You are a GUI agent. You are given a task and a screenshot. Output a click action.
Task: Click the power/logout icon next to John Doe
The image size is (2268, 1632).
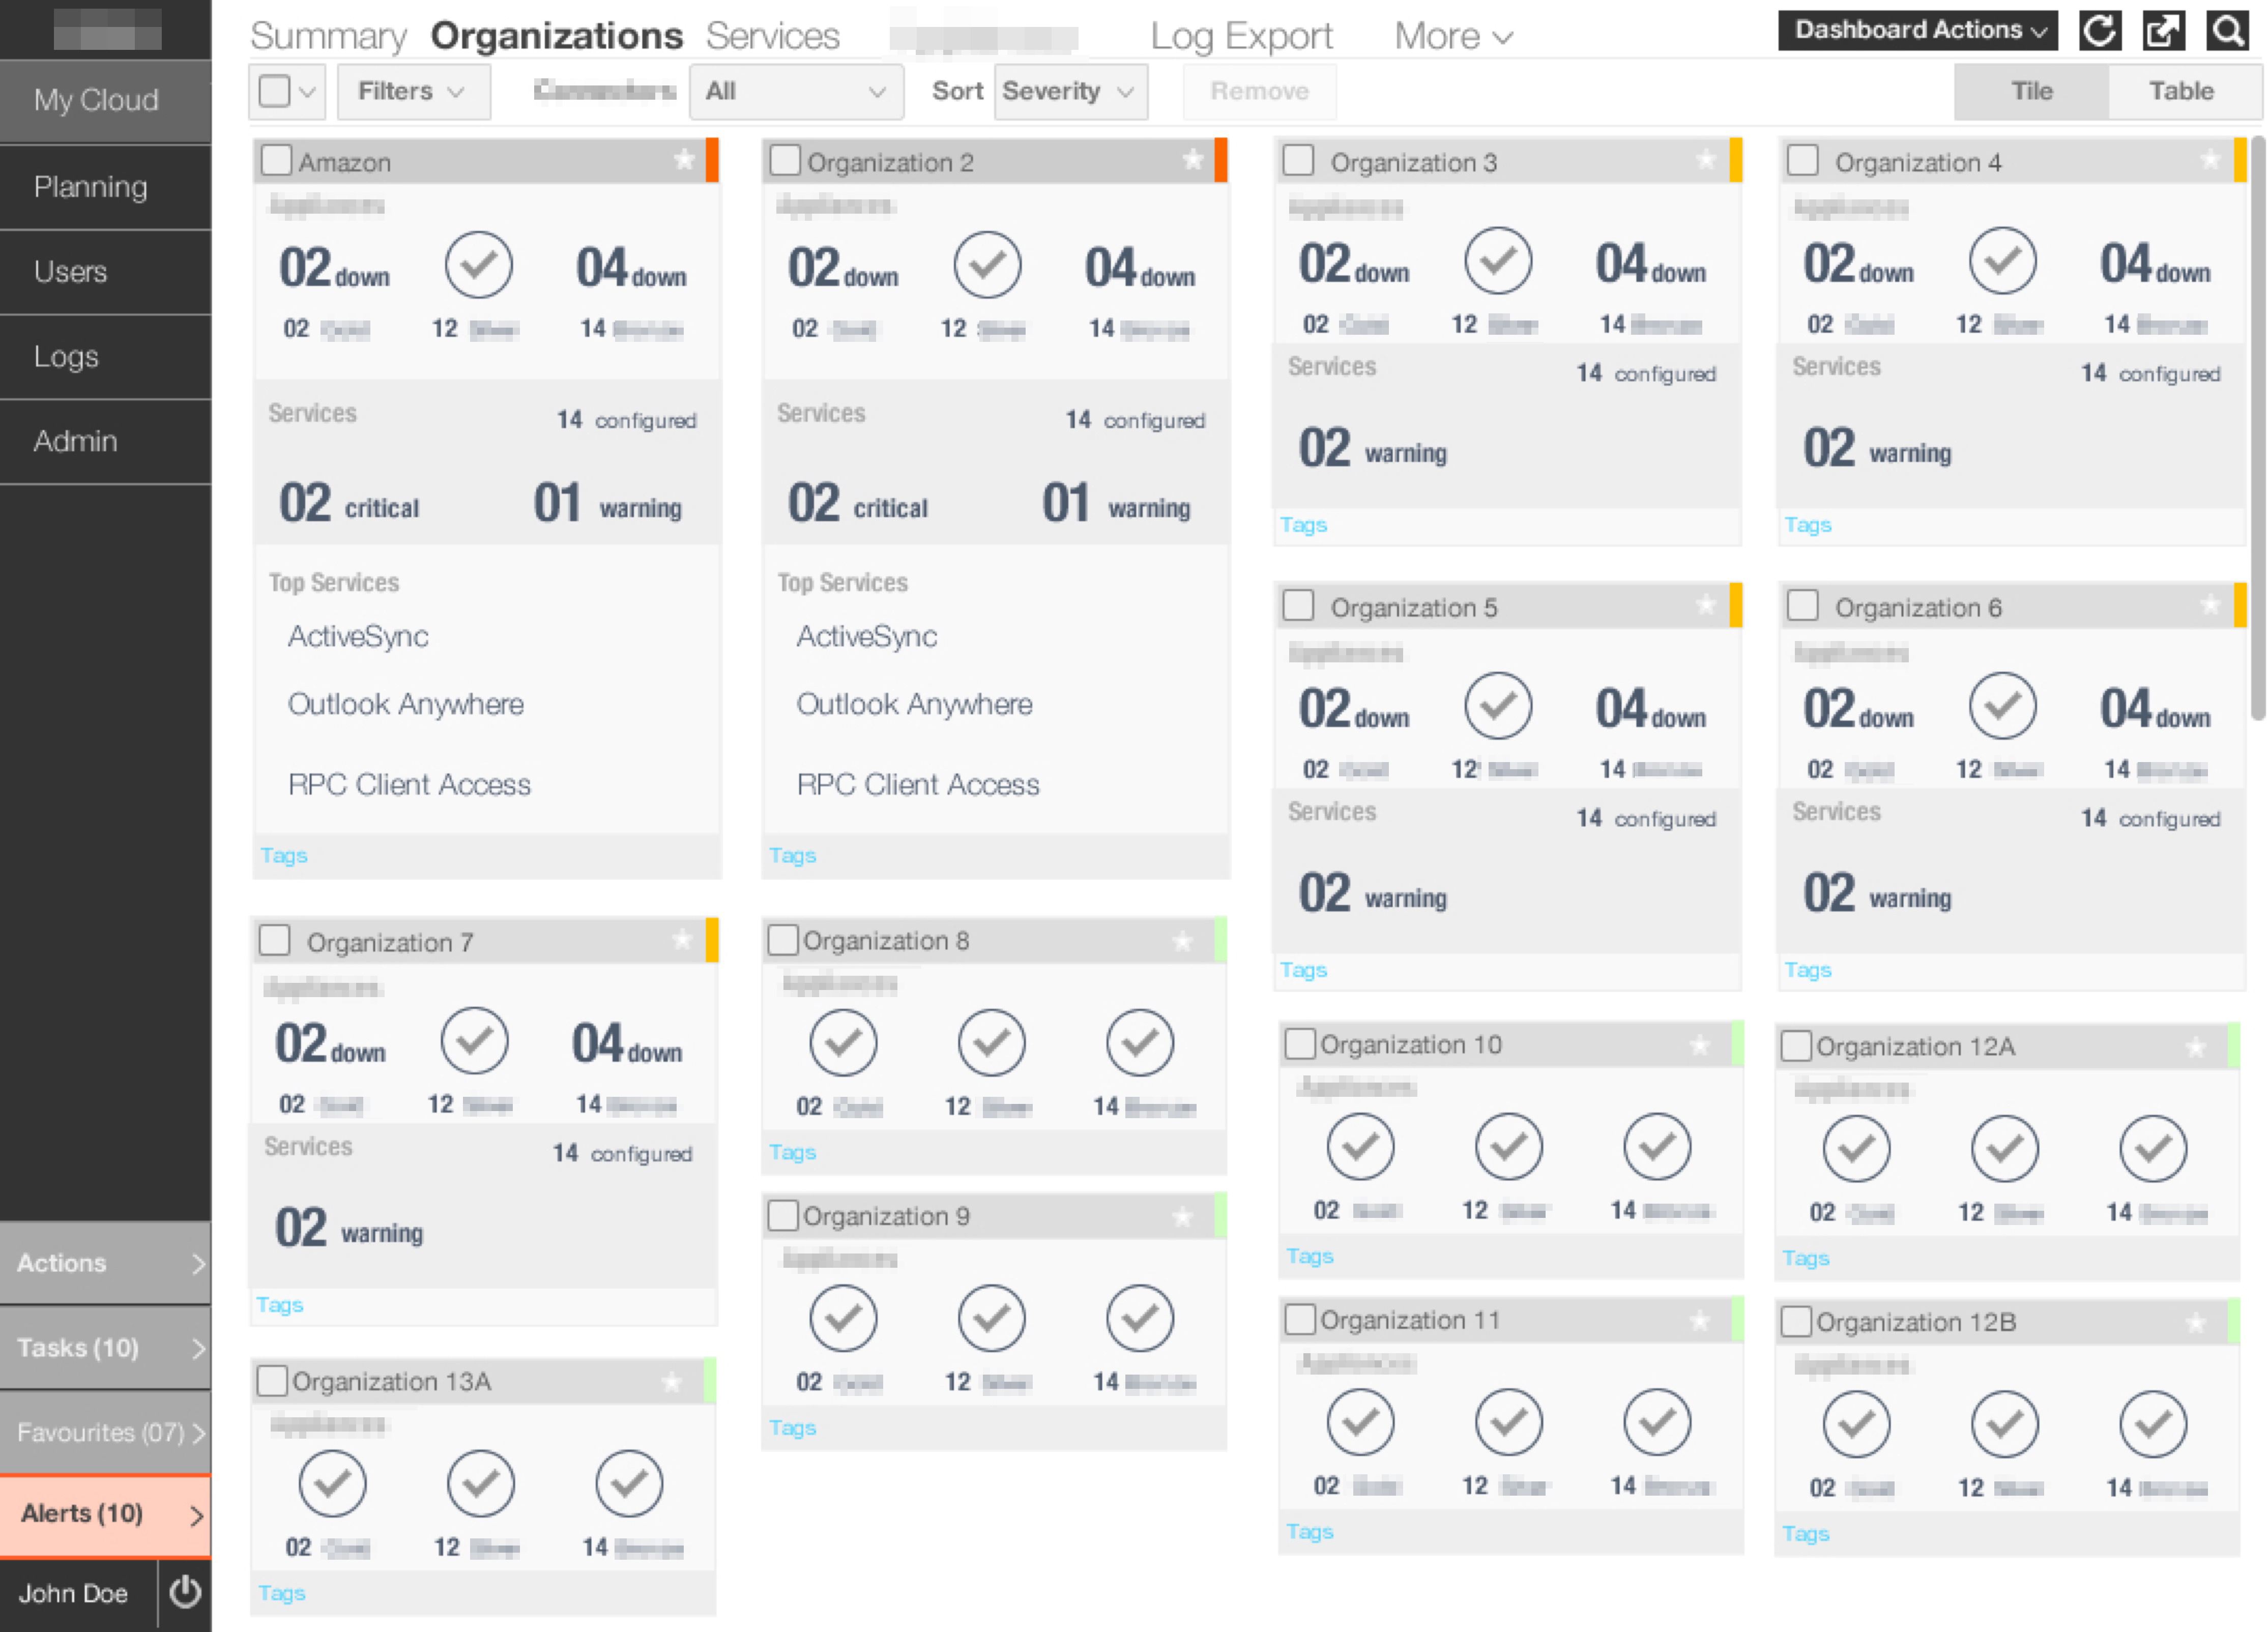click(x=185, y=1594)
